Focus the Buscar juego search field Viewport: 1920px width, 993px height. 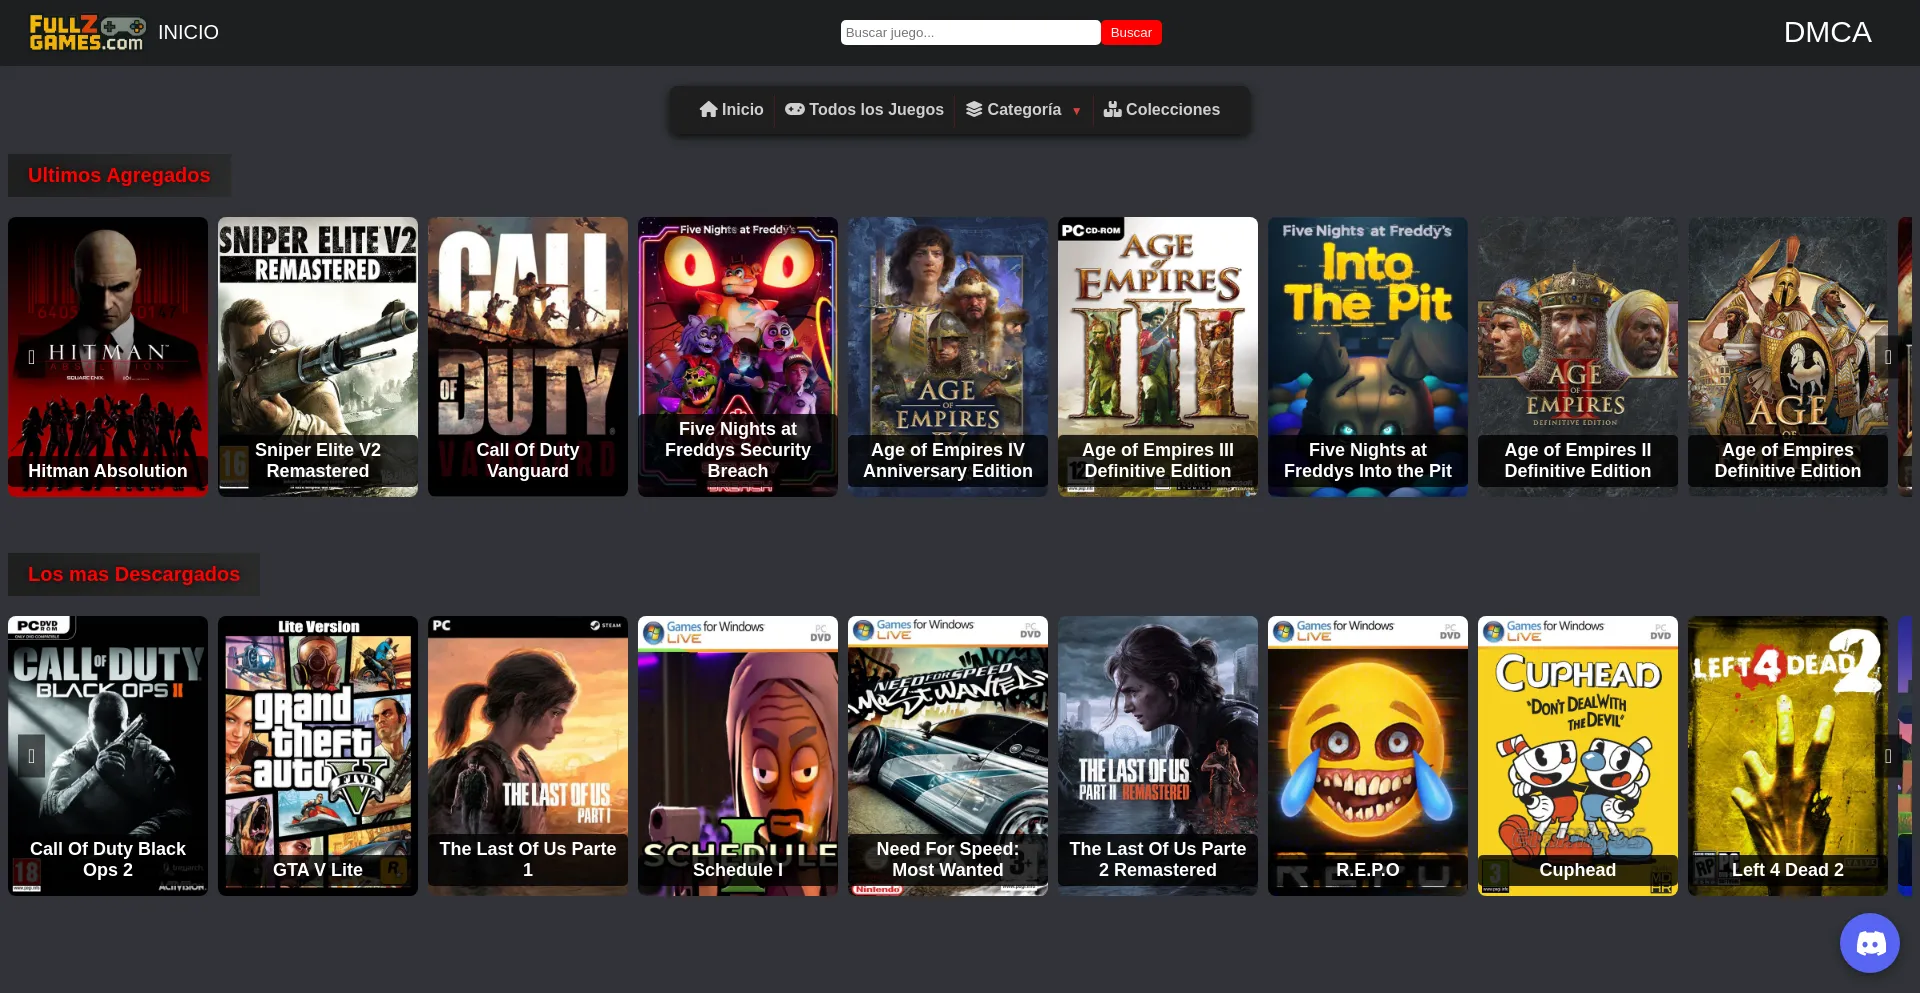coord(970,32)
